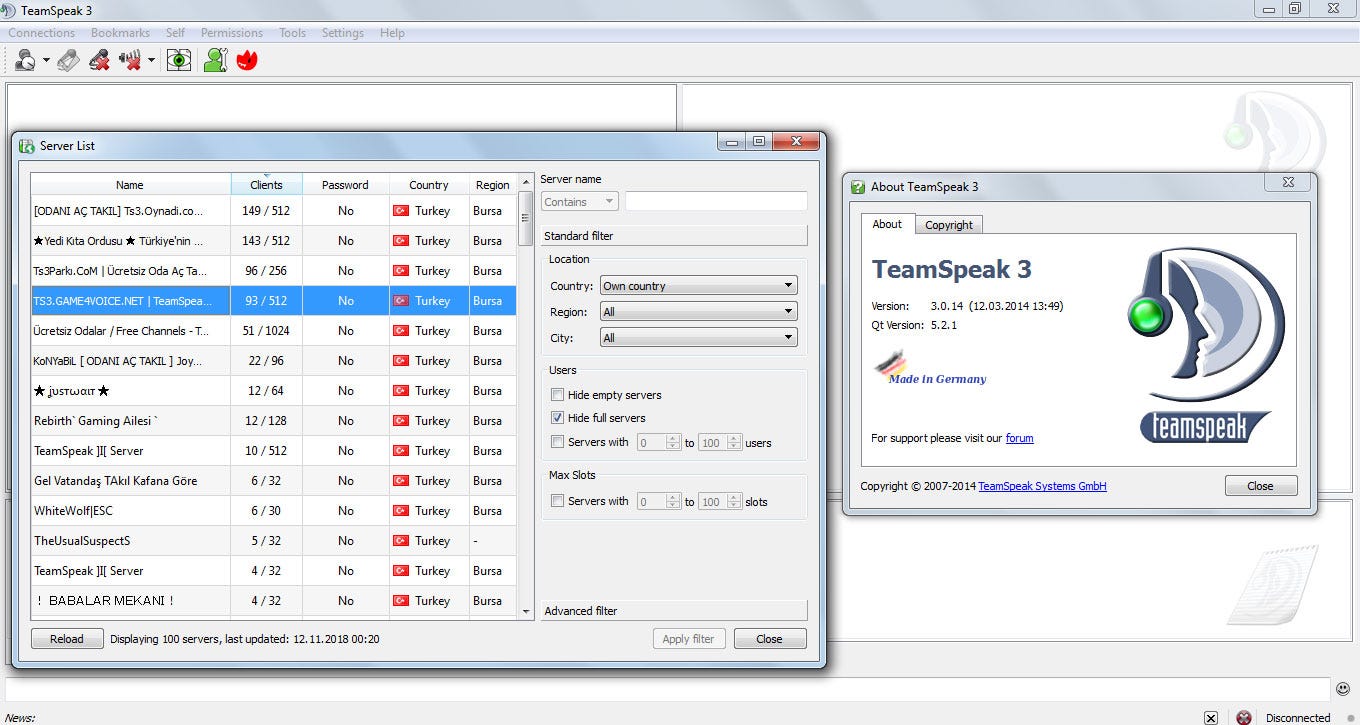Screen dimensions: 1360x725
Task: Focus the Server name text field
Action: [x=716, y=202]
